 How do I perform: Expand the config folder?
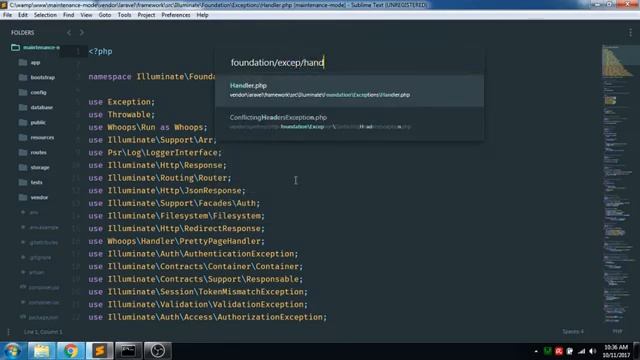[33, 92]
